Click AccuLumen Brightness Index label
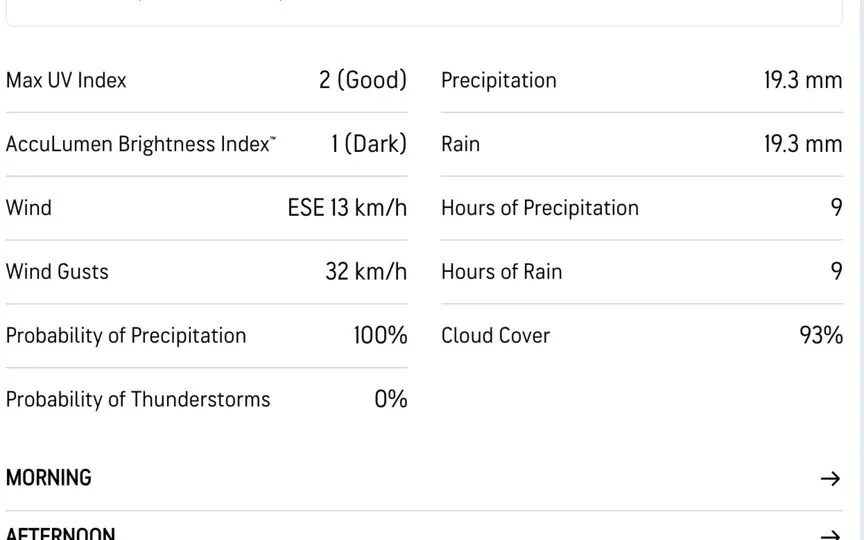 [x=141, y=144]
